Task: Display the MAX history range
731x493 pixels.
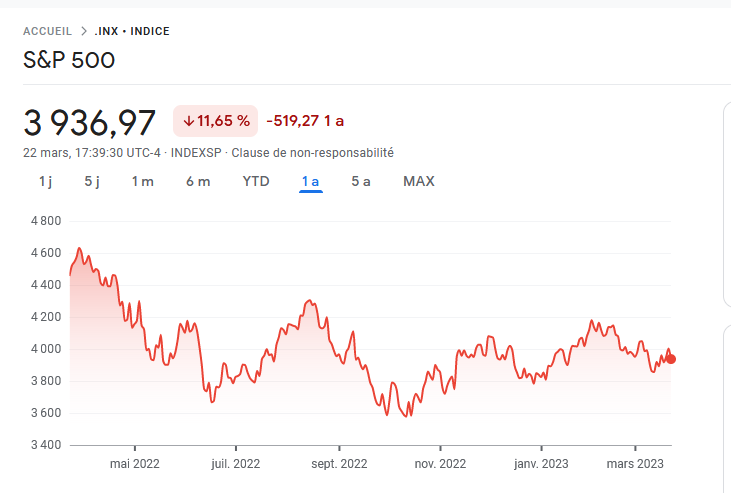Action: (419, 181)
